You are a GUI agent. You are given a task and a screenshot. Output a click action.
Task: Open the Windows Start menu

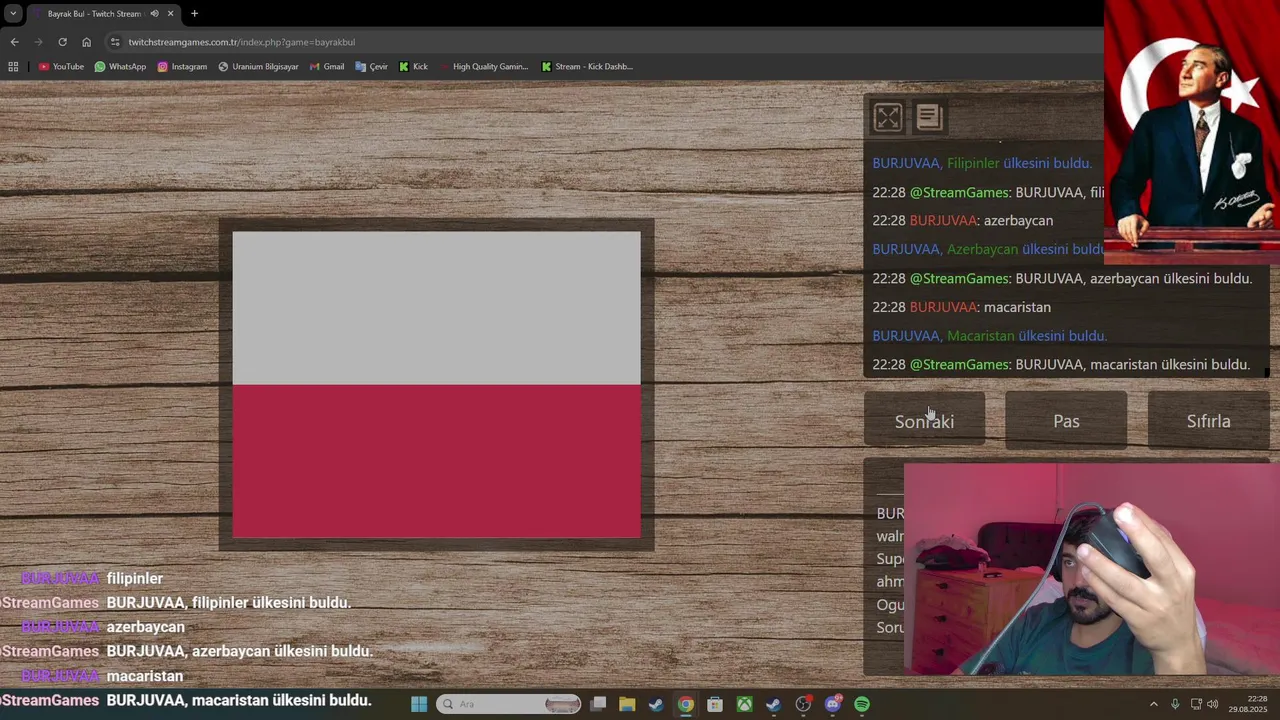[x=419, y=704]
